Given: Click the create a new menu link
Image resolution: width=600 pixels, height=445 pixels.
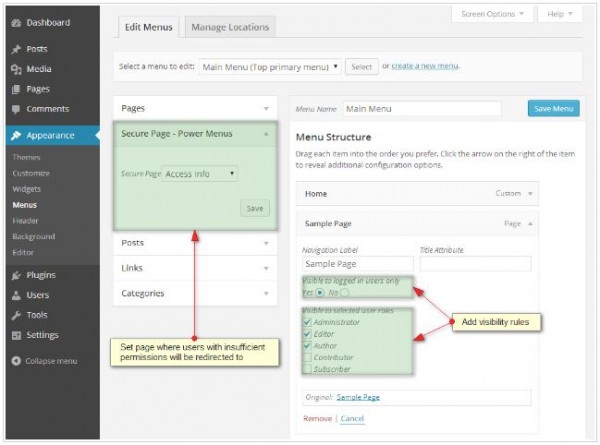Looking at the screenshot, I should point(425,67).
